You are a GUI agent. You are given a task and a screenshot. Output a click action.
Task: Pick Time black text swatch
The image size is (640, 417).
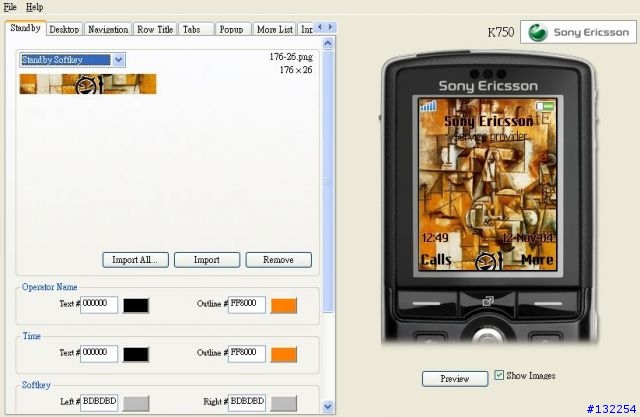click(x=136, y=355)
